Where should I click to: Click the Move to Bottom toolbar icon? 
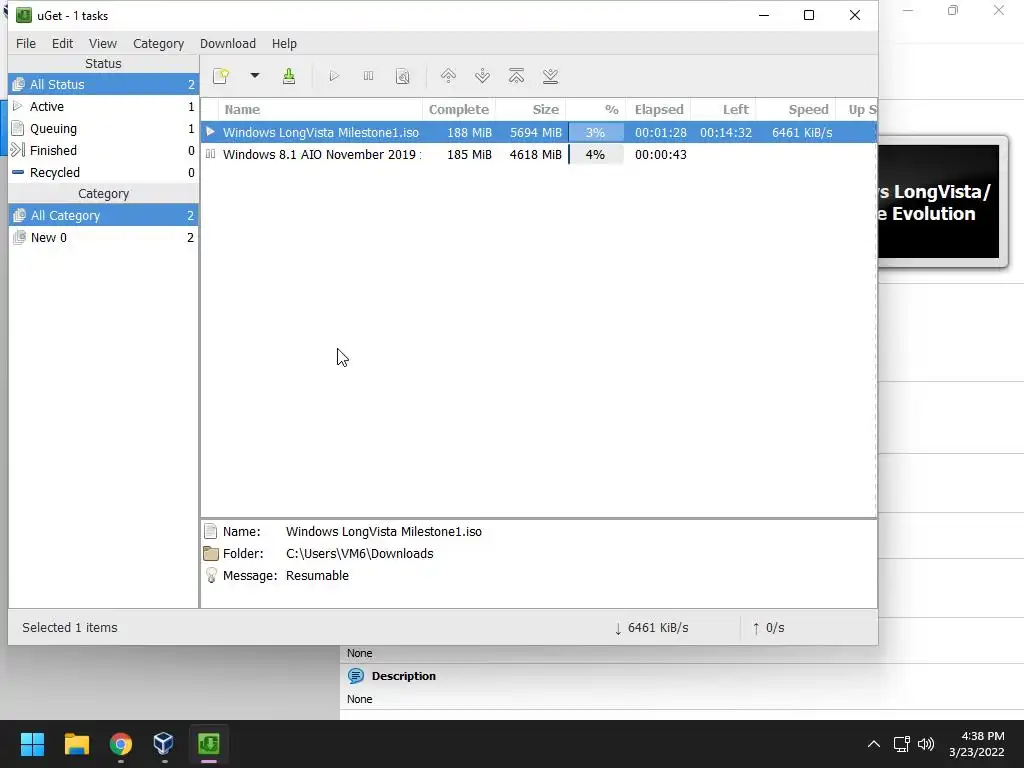551,76
